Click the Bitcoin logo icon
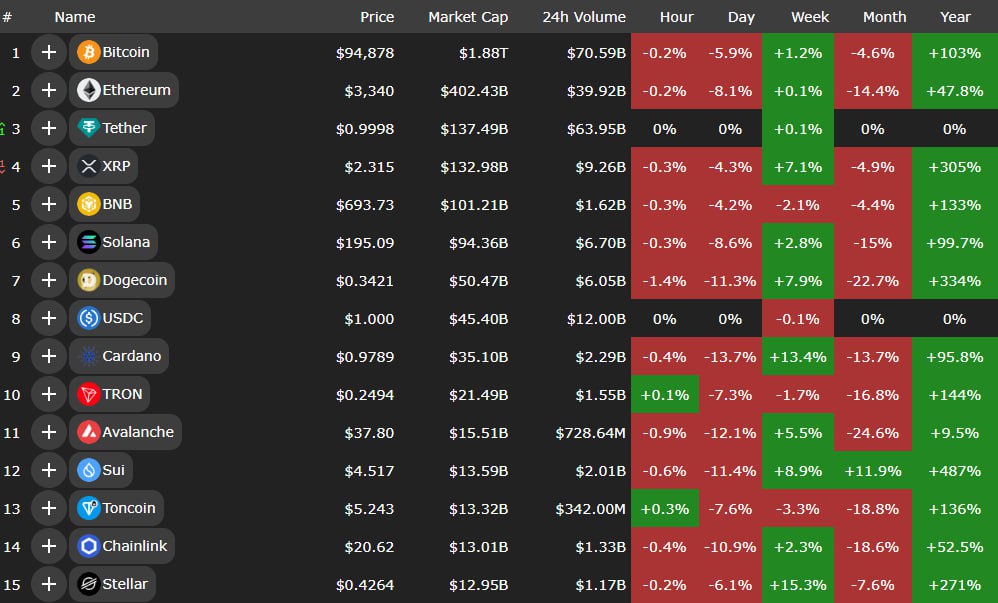998x603 pixels. [x=88, y=52]
